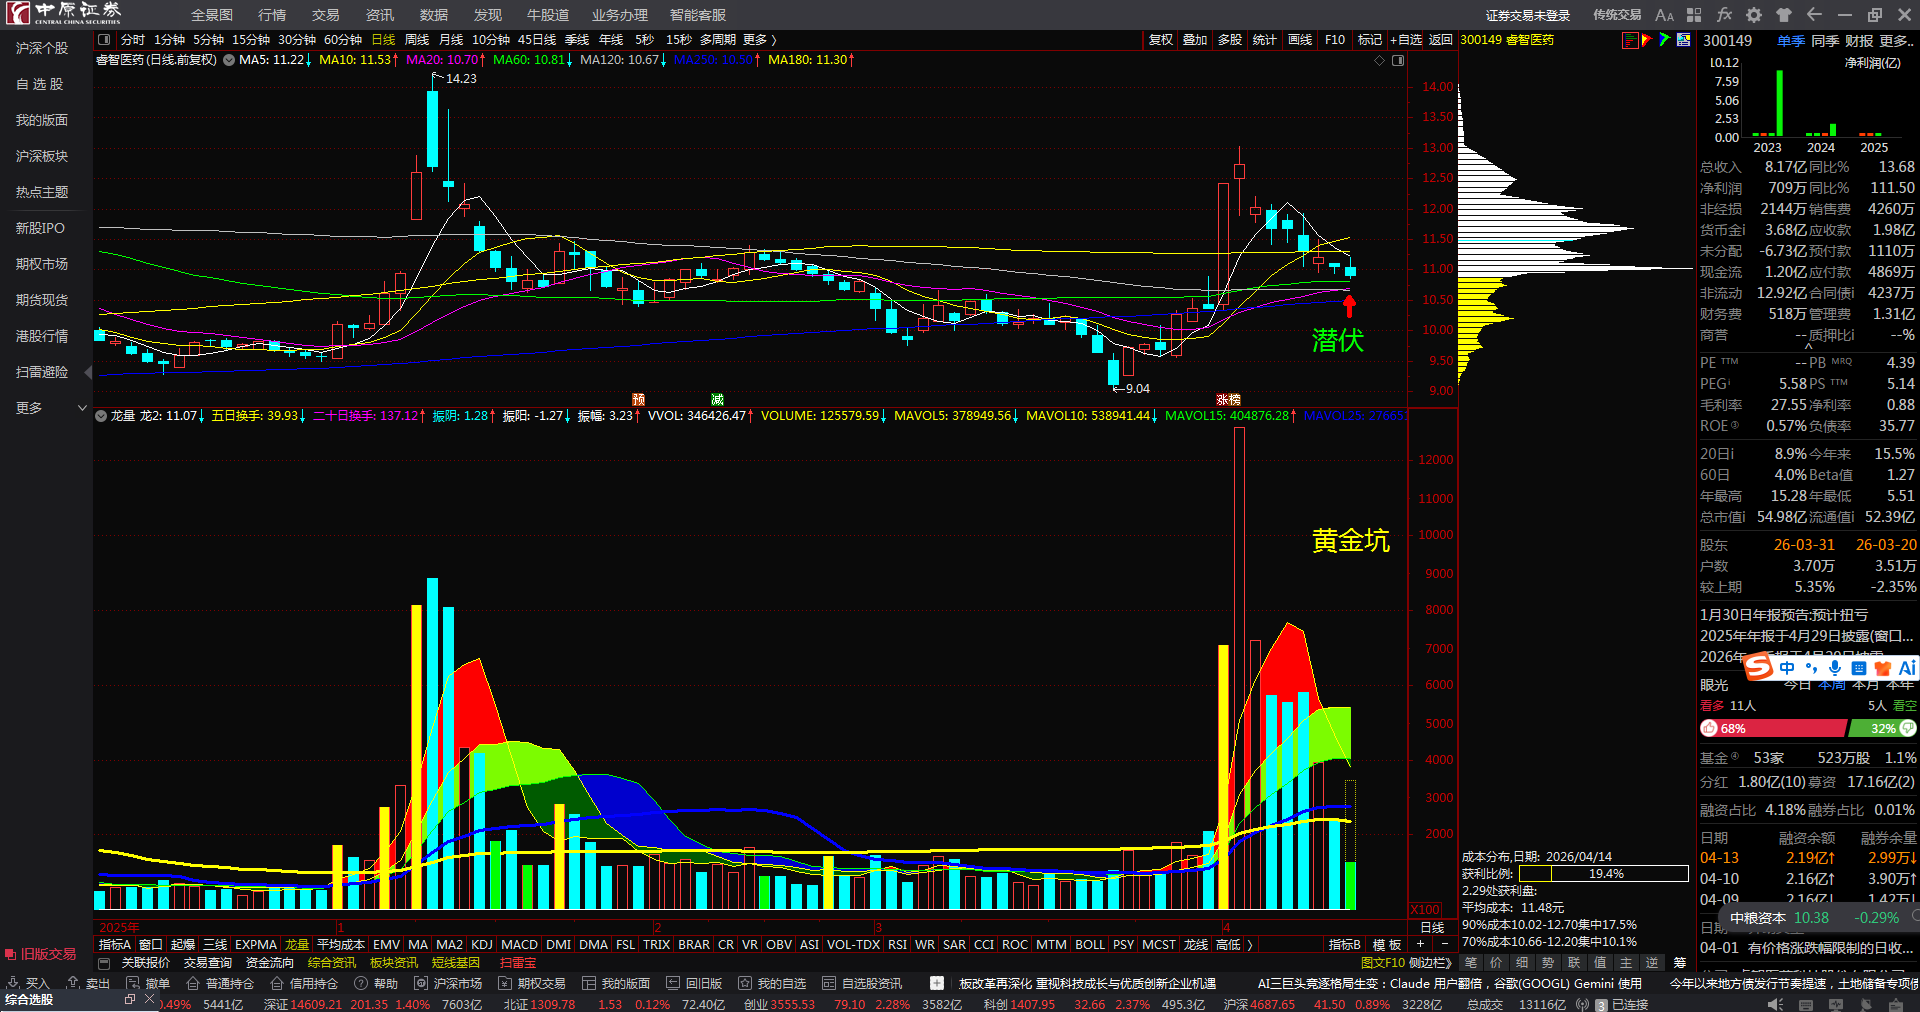Expand the 更多 sidebar chevron
The width and height of the screenshot is (1920, 1012).
coord(82,408)
